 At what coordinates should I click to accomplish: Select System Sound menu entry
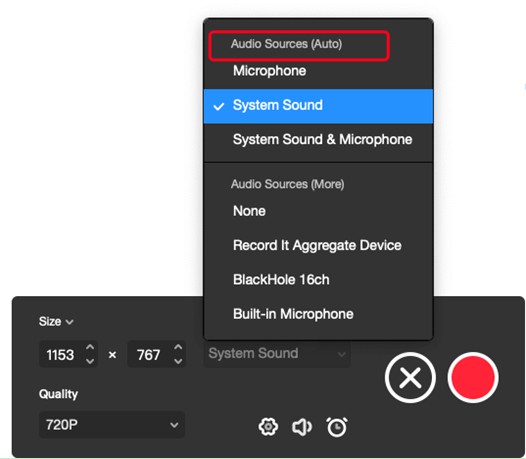coord(318,106)
